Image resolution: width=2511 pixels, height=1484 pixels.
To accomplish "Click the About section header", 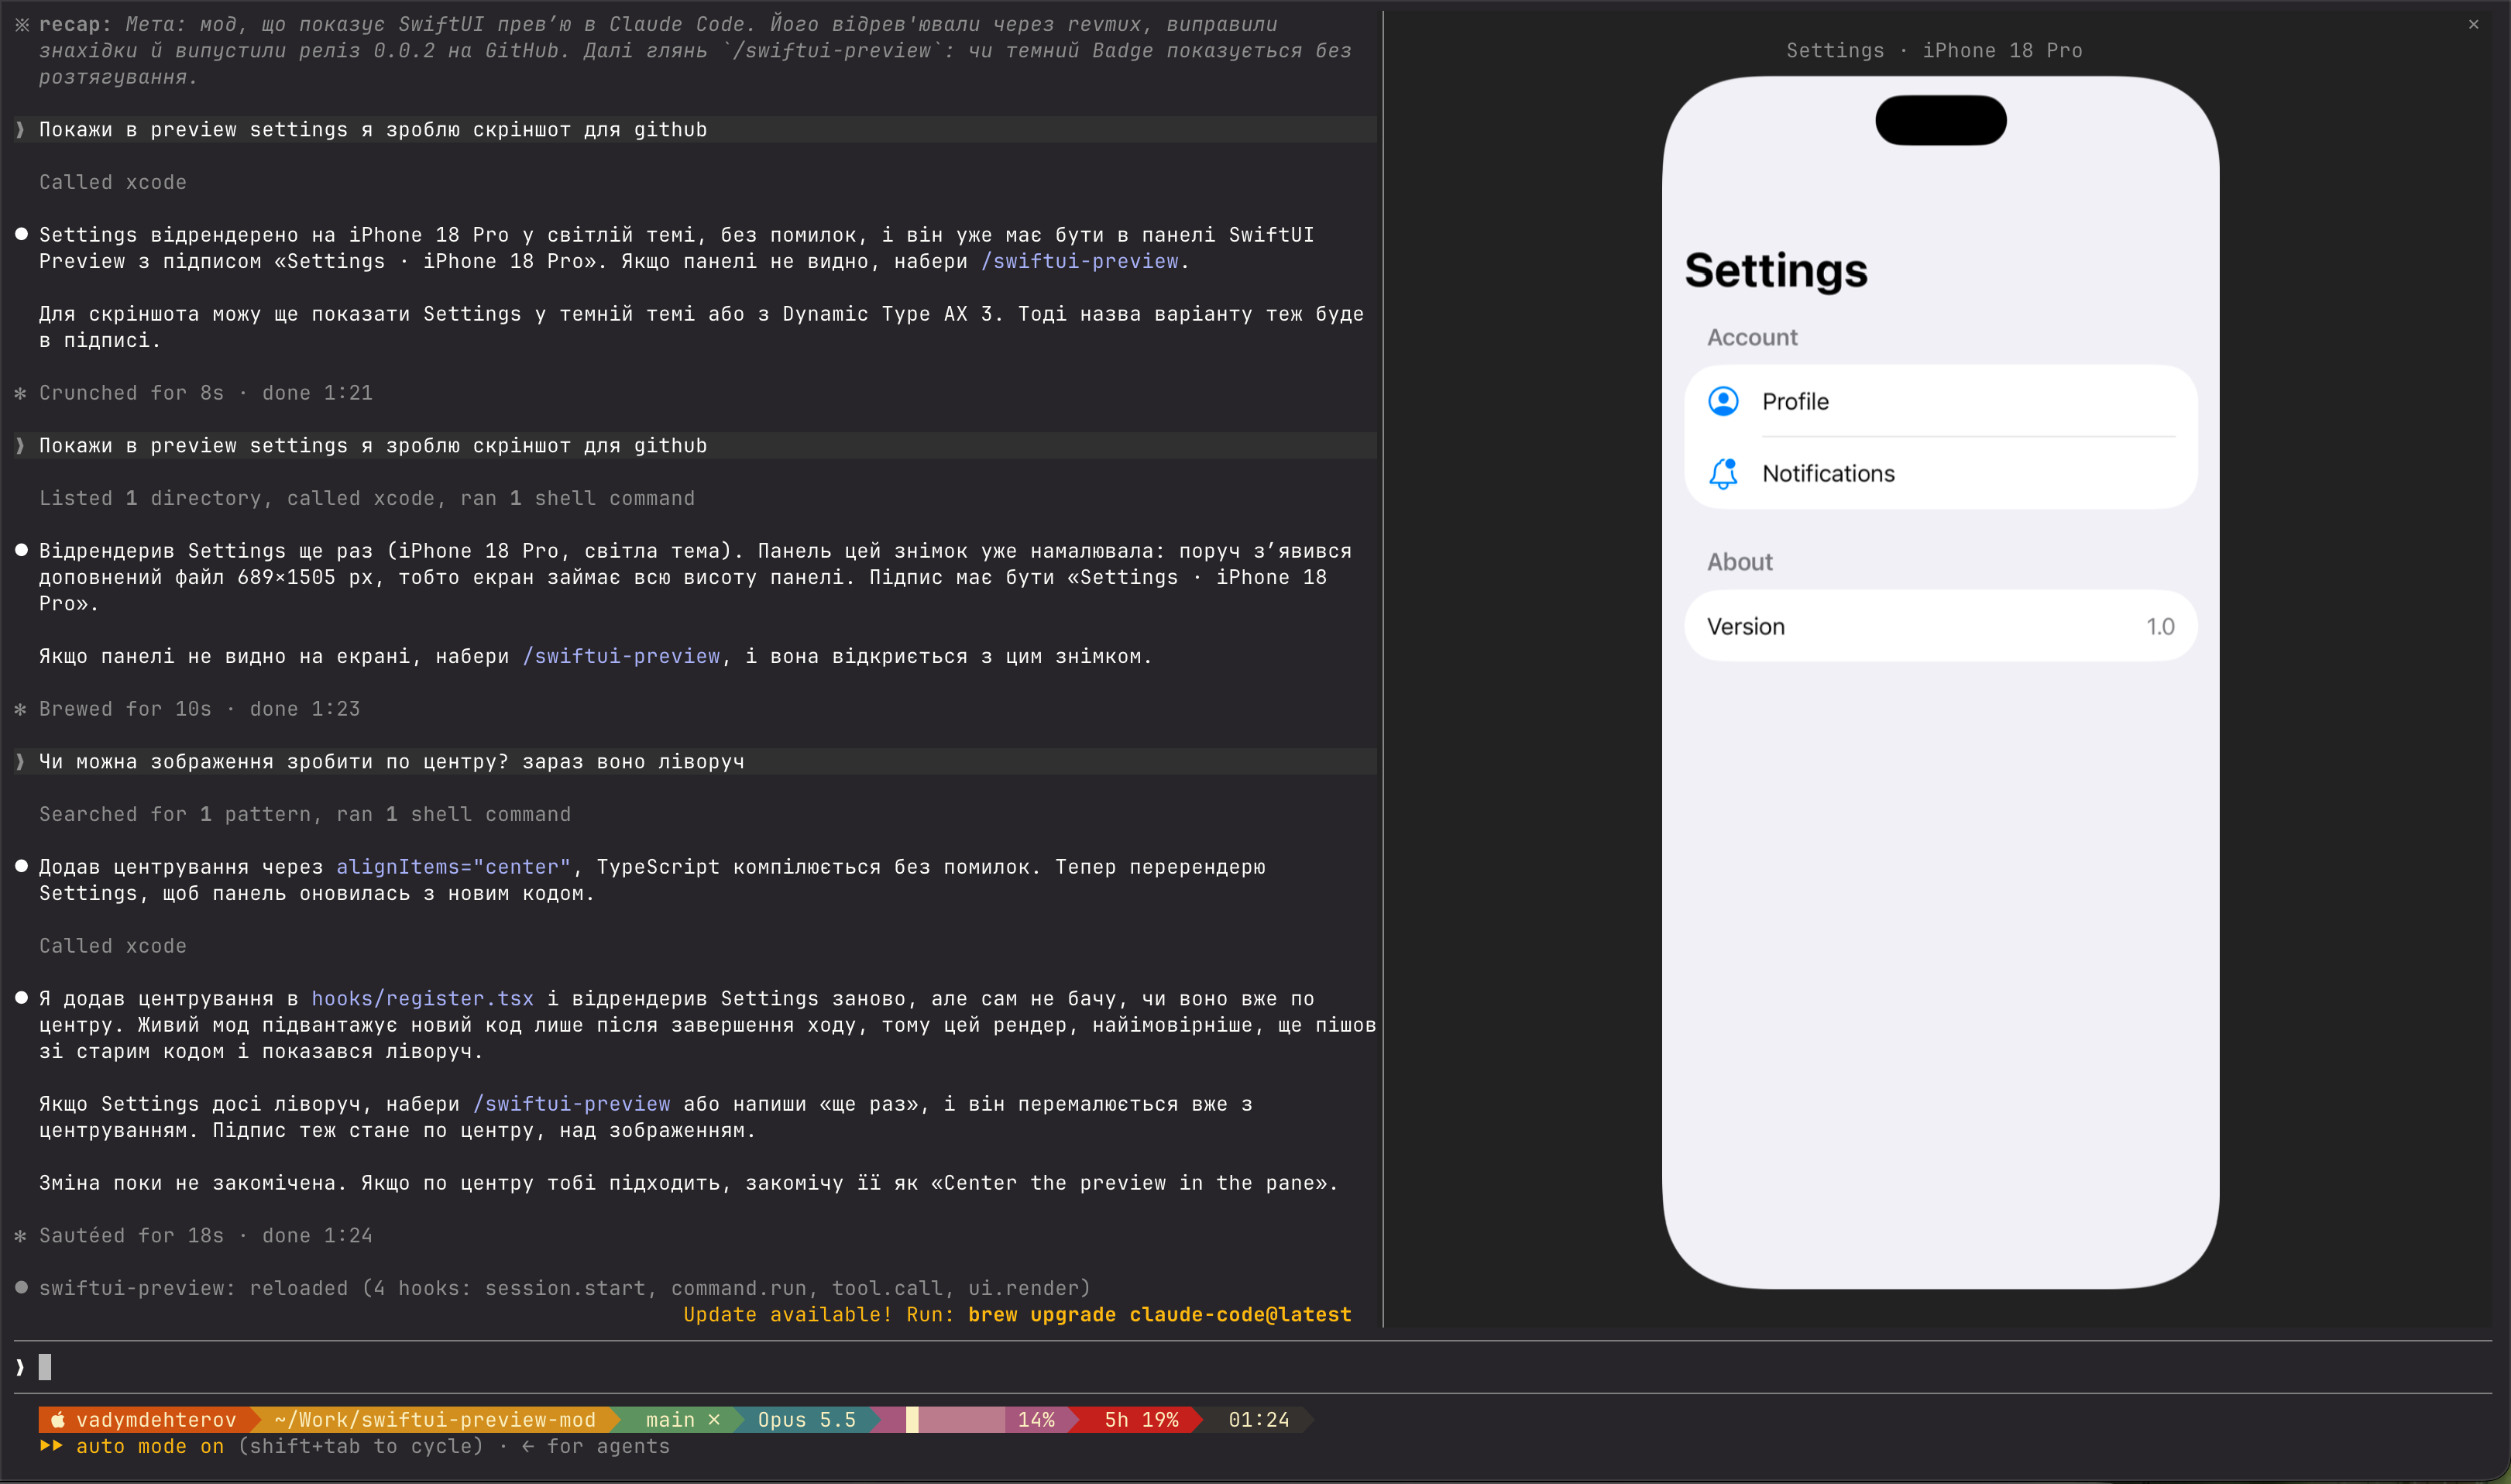I will click(x=1740, y=562).
